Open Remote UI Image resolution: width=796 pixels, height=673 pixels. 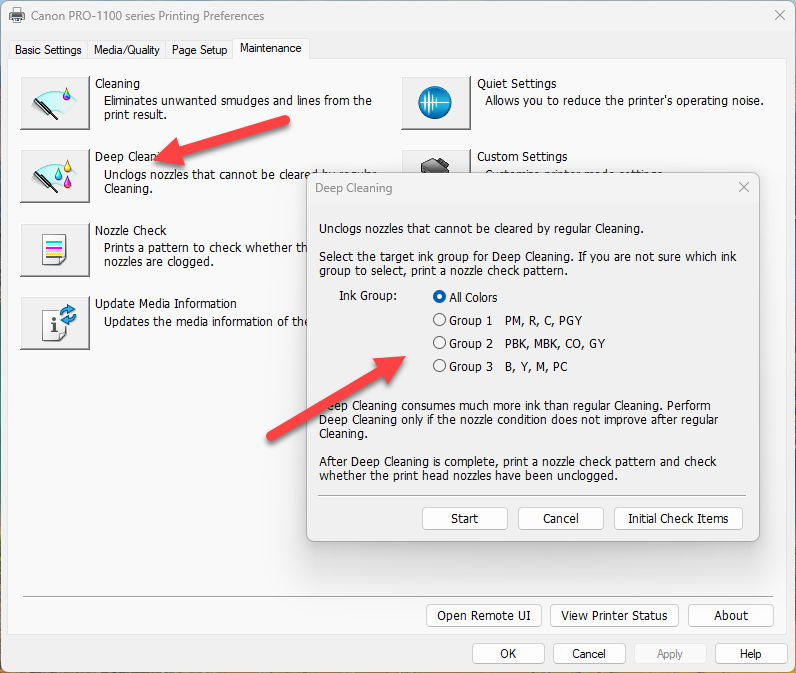point(484,615)
